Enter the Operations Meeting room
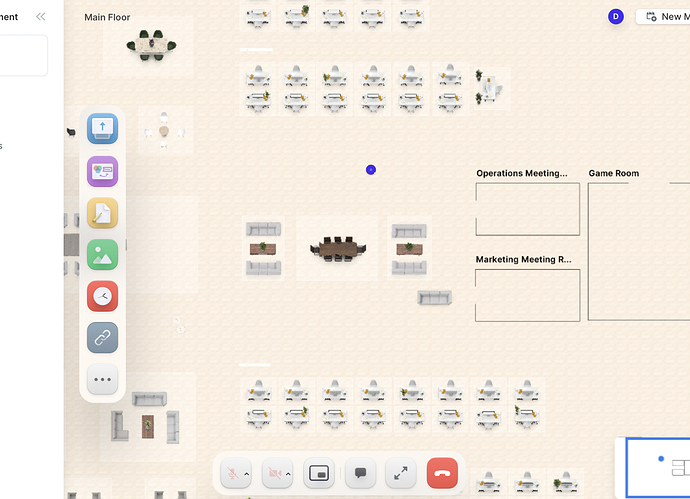 528,209
